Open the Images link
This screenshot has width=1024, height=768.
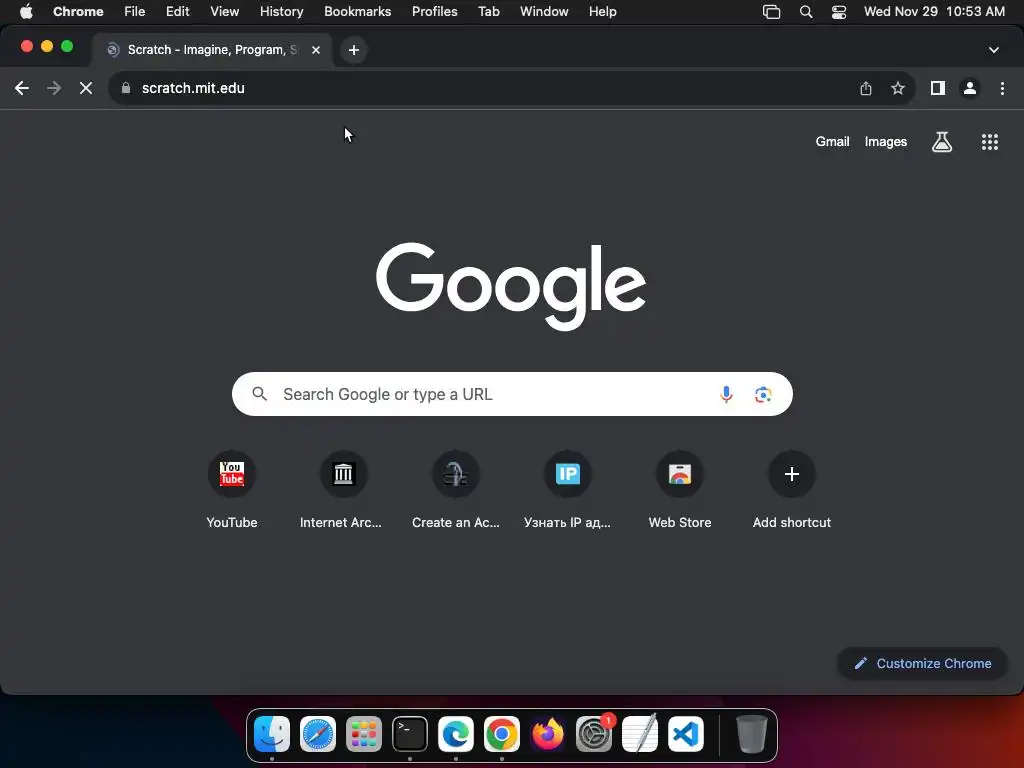(x=886, y=142)
